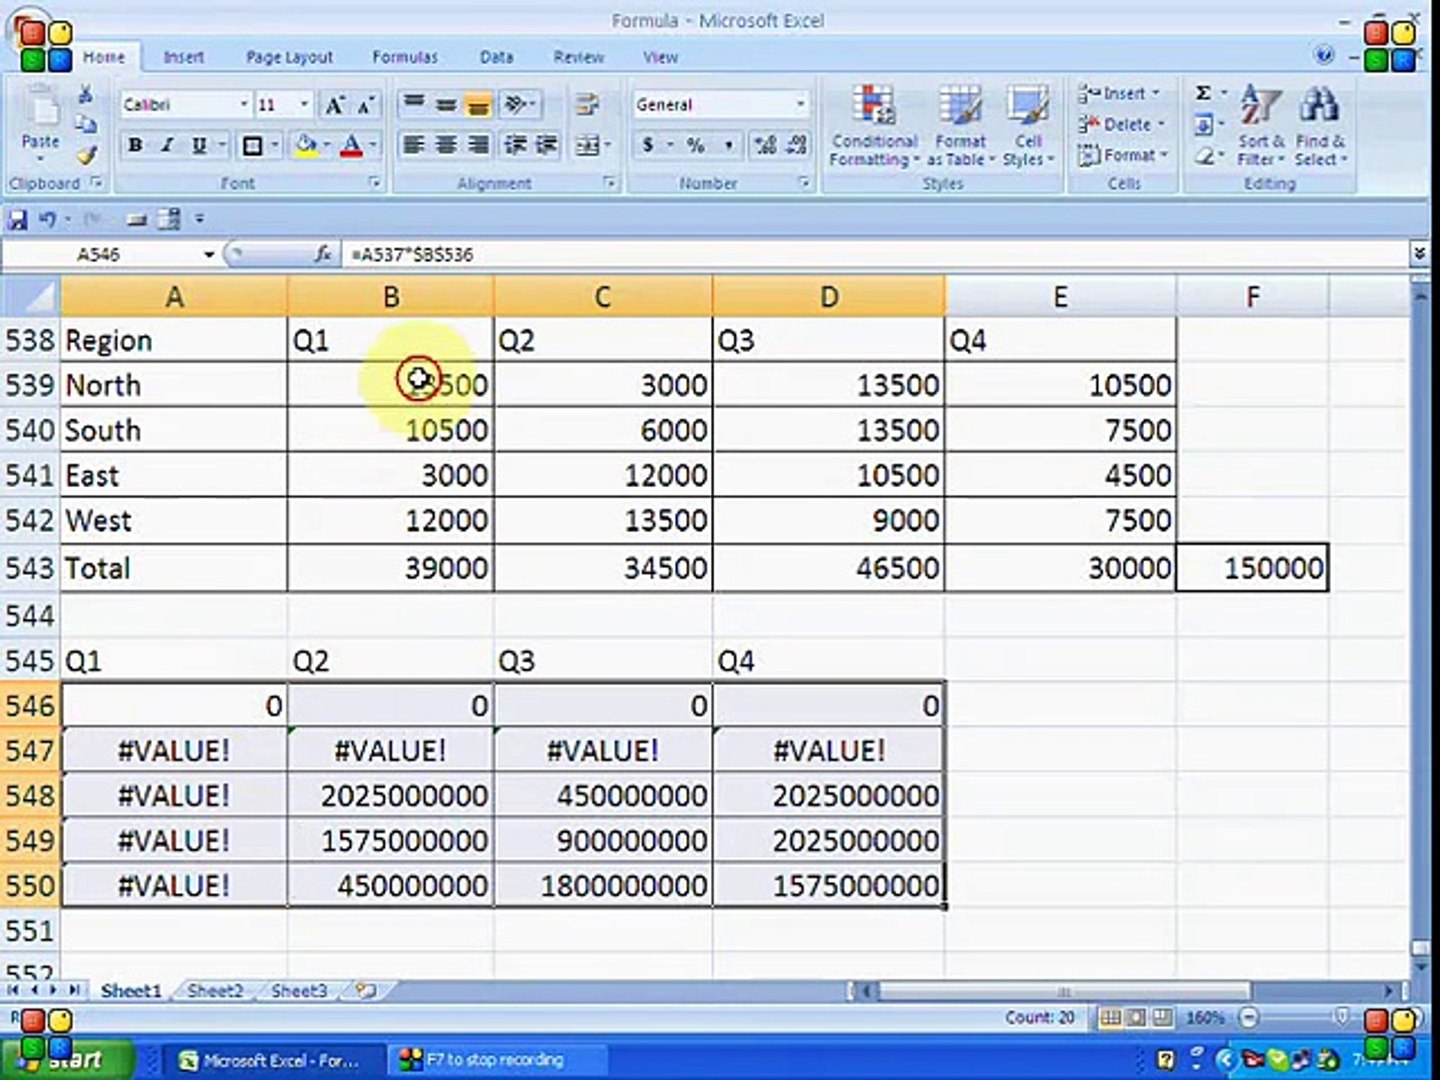
Task: Open the Page Layout ribbon tab
Action: coord(290,57)
